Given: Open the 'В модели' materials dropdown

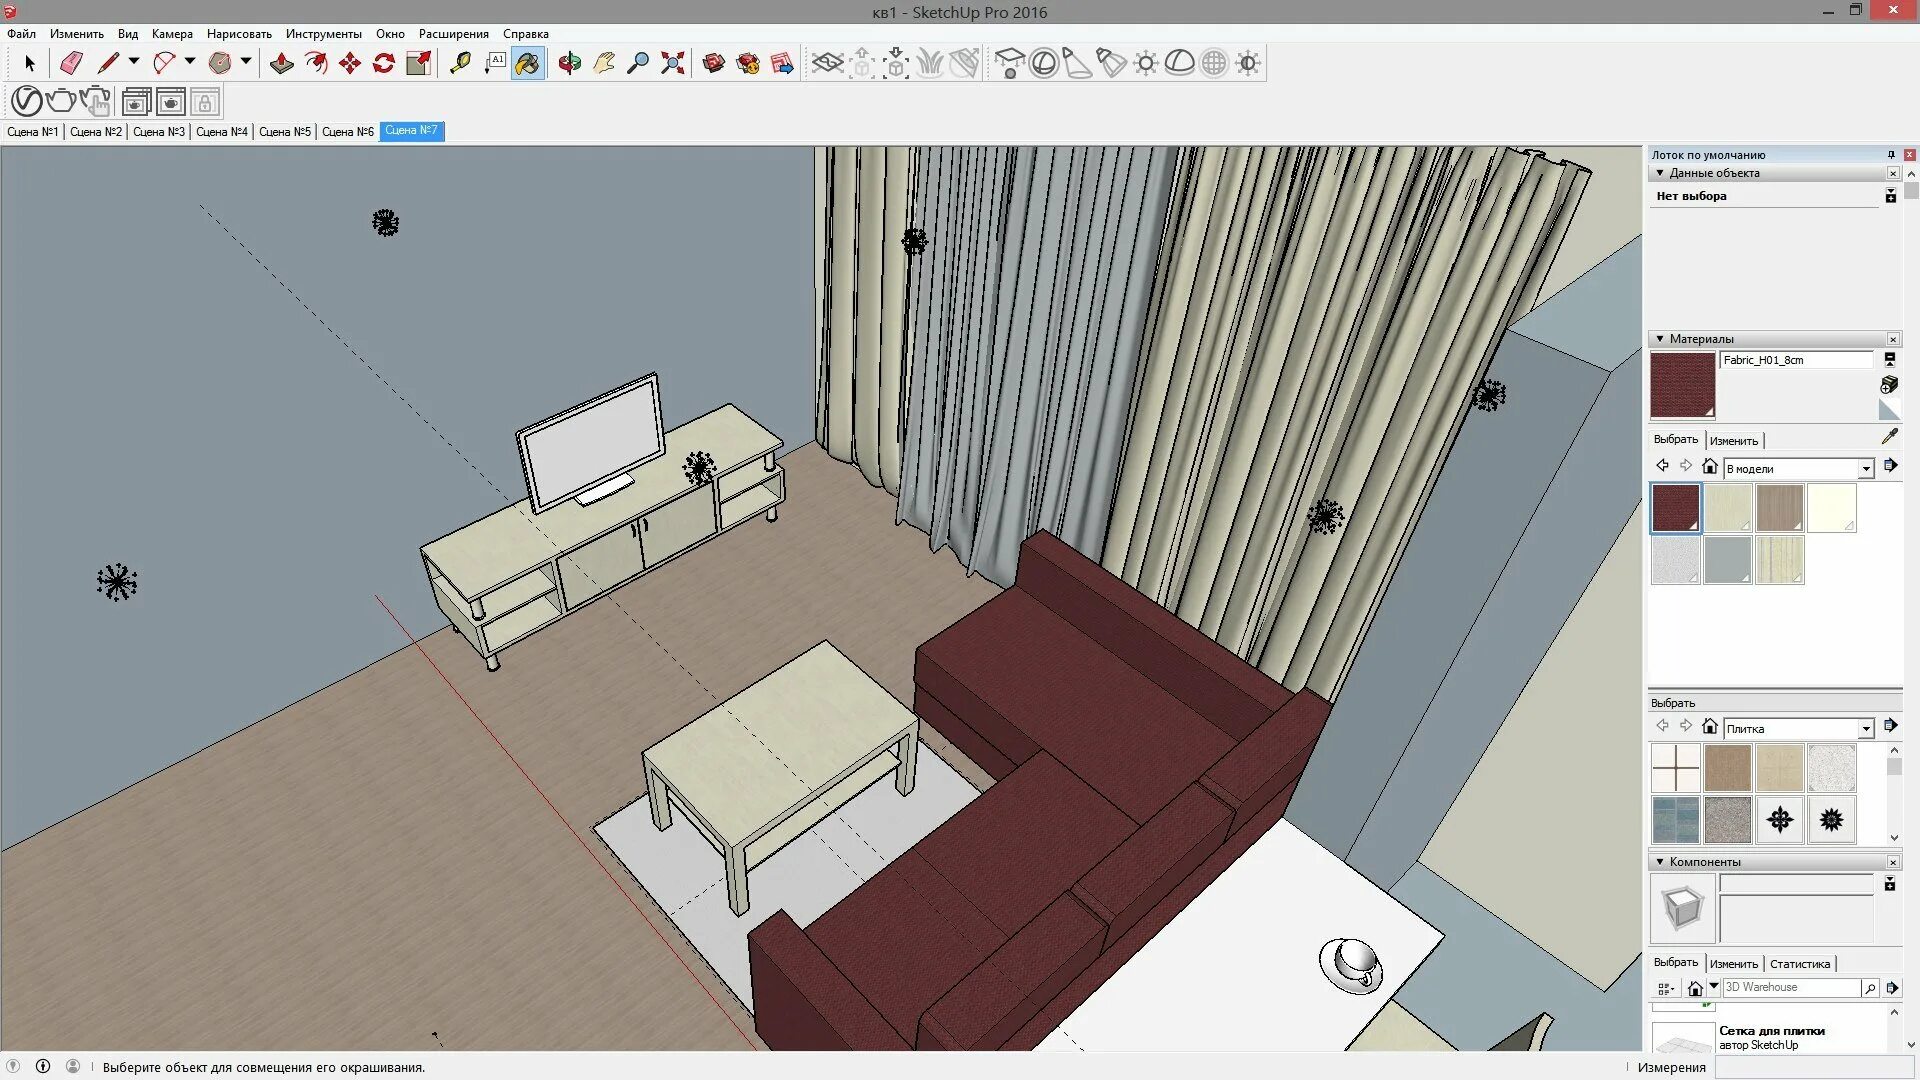Looking at the screenshot, I should [x=1865, y=469].
